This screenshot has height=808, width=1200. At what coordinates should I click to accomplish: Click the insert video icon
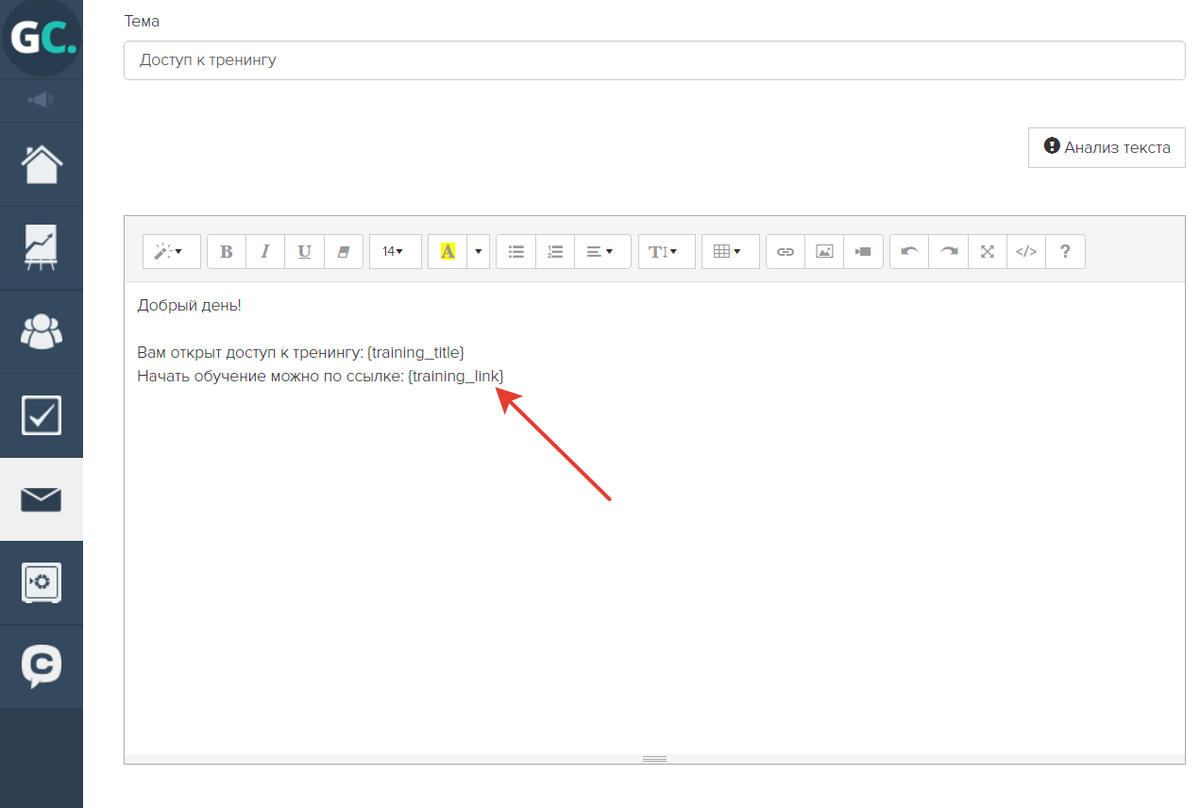pos(863,252)
